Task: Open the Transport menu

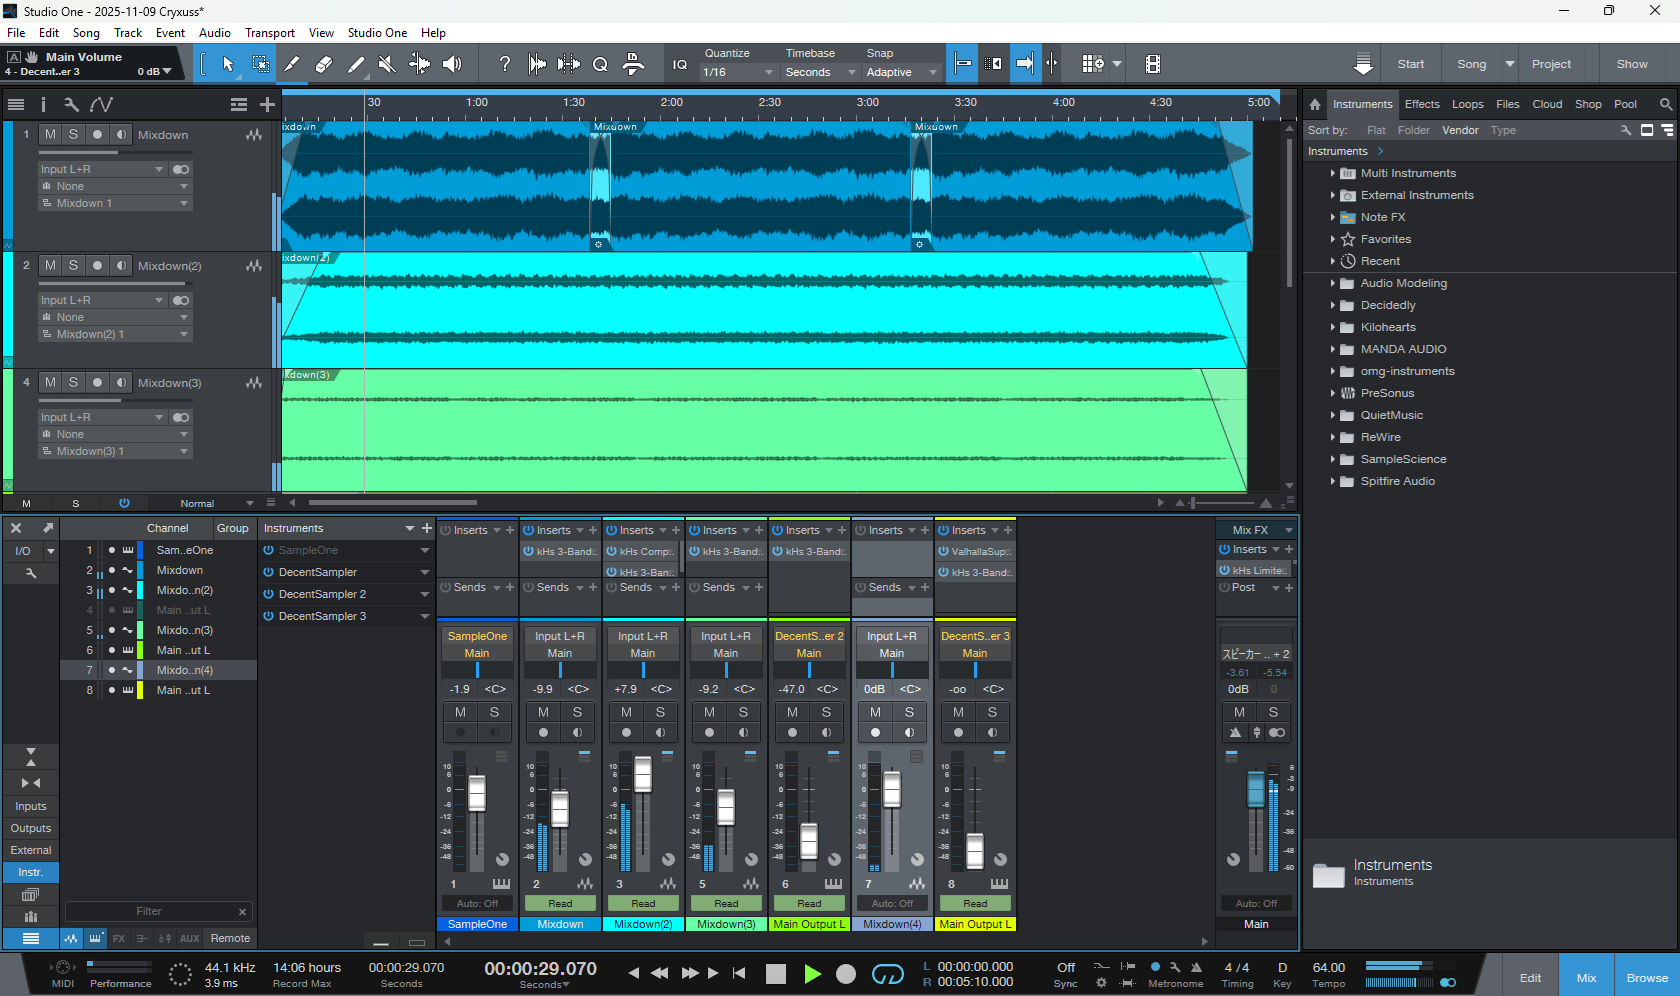Action: click(x=269, y=32)
